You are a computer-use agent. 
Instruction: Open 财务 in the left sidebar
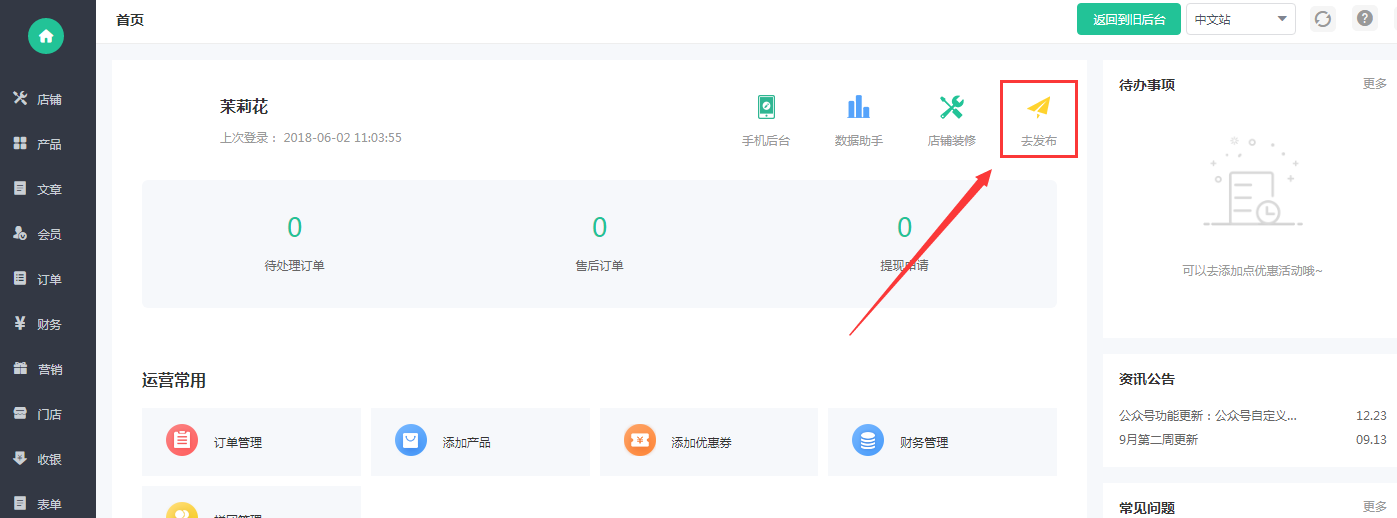click(x=47, y=324)
